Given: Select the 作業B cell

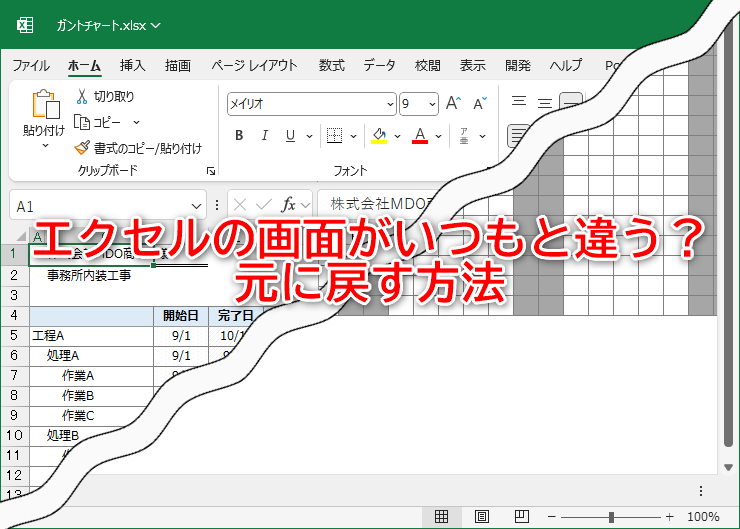Looking at the screenshot, I should [92, 395].
